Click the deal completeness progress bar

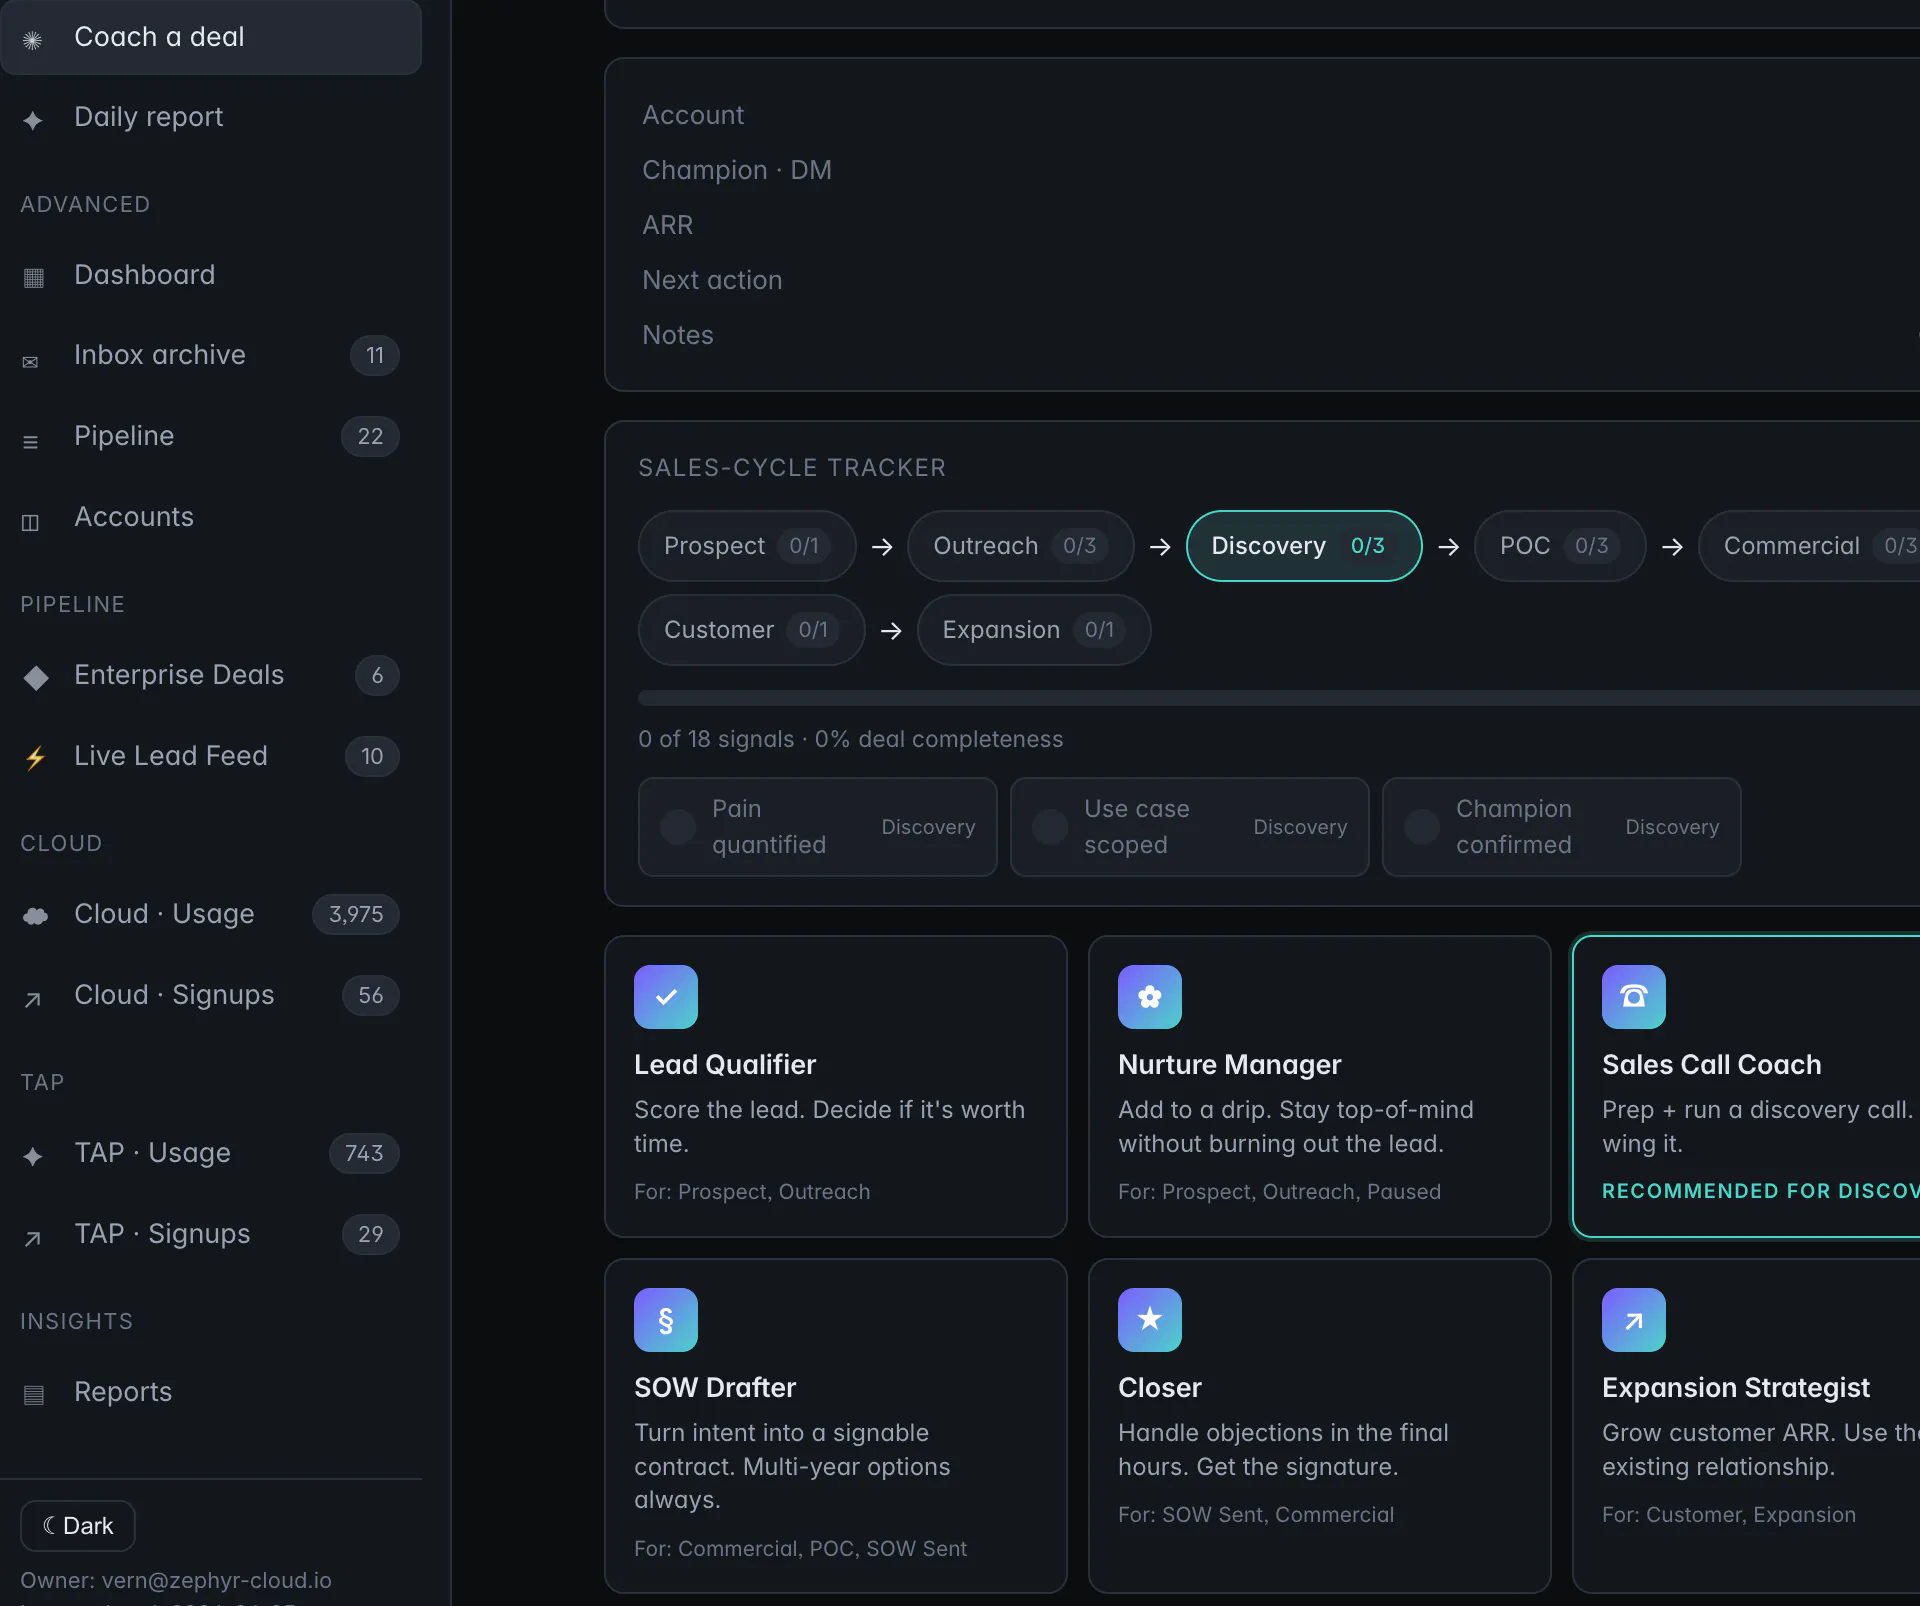[x=1279, y=698]
